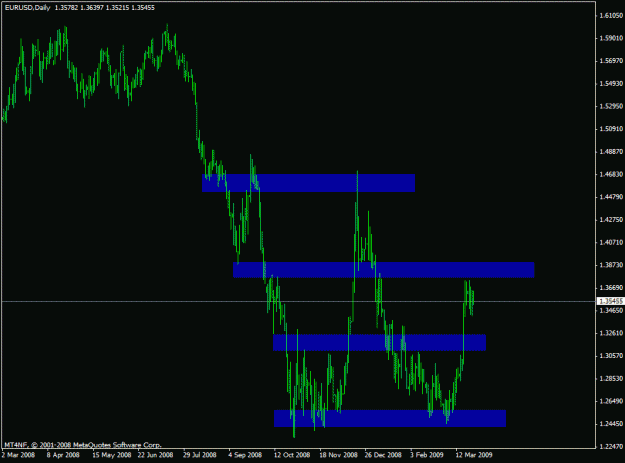Screen dimensions: 625x463
Task: Click the 8 Apr 2008 date label
Action: pos(63,455)
